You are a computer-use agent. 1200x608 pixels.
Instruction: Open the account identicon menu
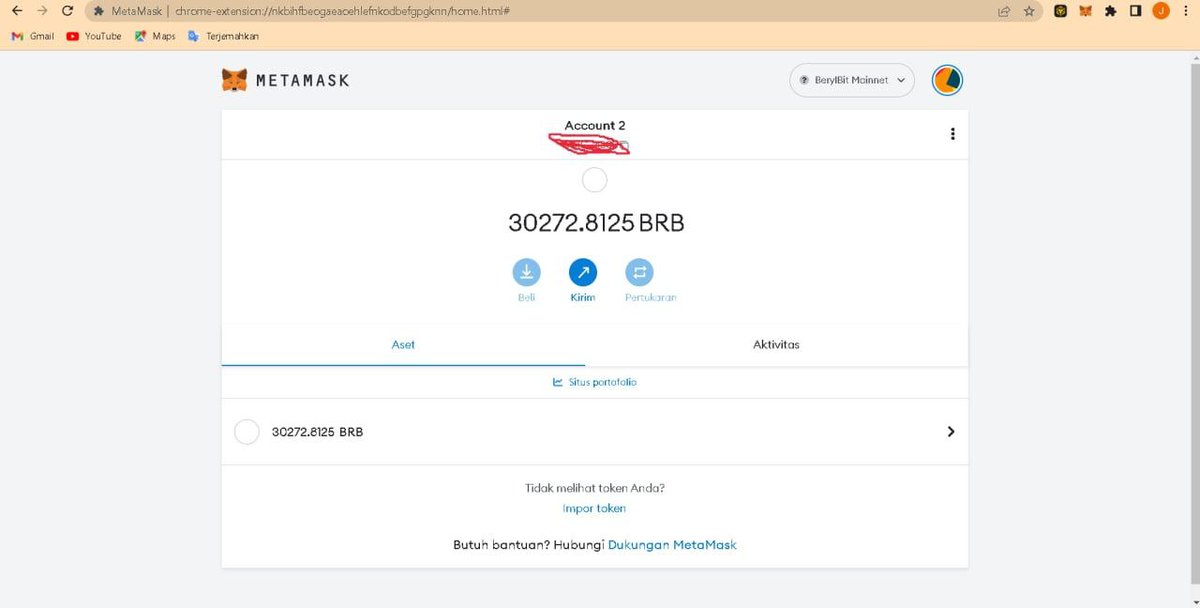click(x=947, y=80)
